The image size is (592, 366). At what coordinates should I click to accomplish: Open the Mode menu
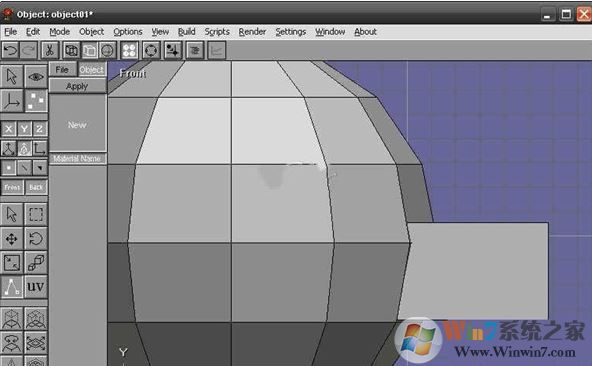tap(60, 32)
